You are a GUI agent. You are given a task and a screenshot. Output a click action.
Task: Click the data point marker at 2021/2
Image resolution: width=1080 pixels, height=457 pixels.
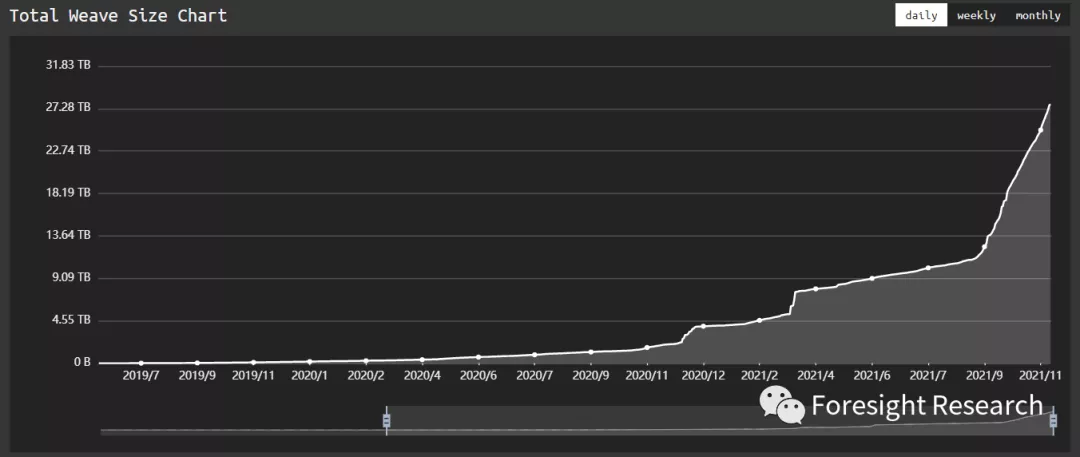(760, 320)
